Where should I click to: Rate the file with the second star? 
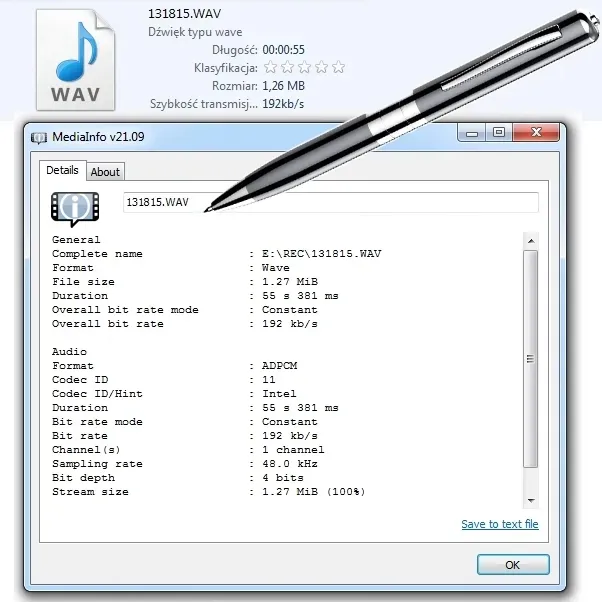tap(287, 67)
